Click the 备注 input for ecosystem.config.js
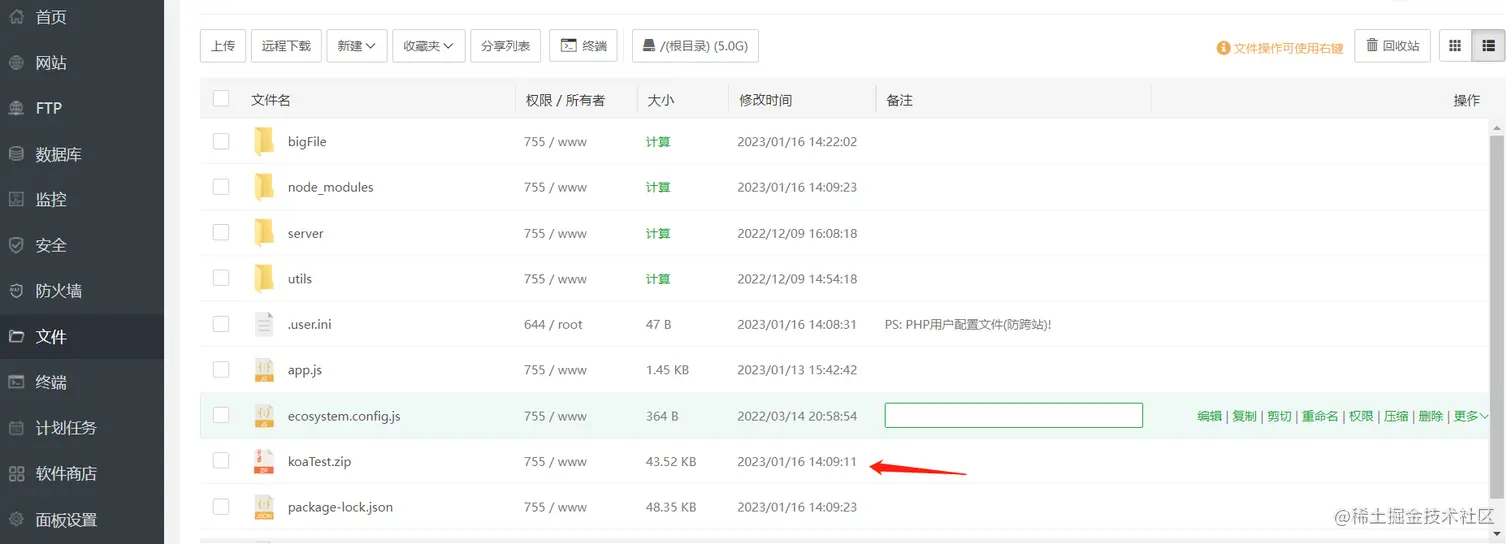Image resolution: width=1512 pixels, height=544 pixels. (1014, 415)
